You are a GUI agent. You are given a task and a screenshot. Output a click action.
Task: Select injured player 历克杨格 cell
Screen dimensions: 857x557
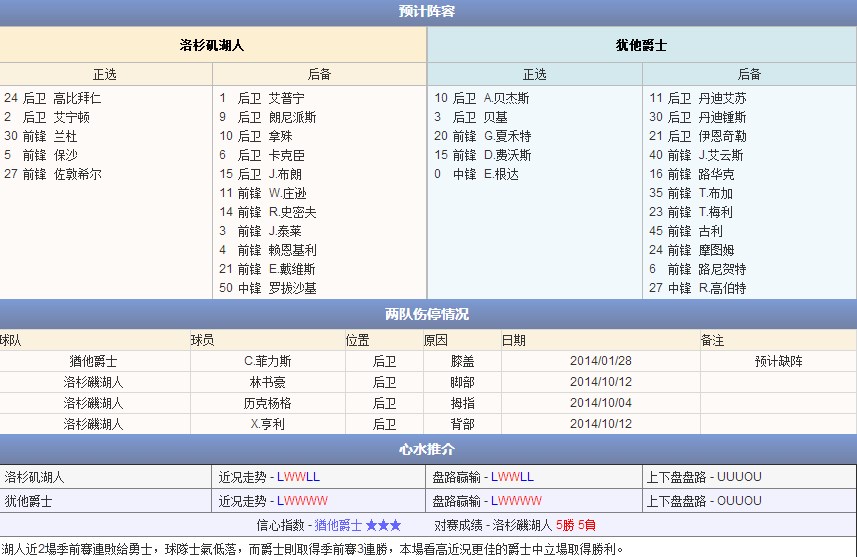coord(268,403)
